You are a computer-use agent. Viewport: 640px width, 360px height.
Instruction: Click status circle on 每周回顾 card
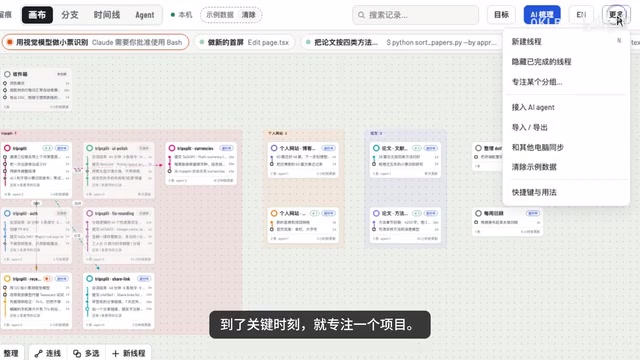tap(478, 213)
